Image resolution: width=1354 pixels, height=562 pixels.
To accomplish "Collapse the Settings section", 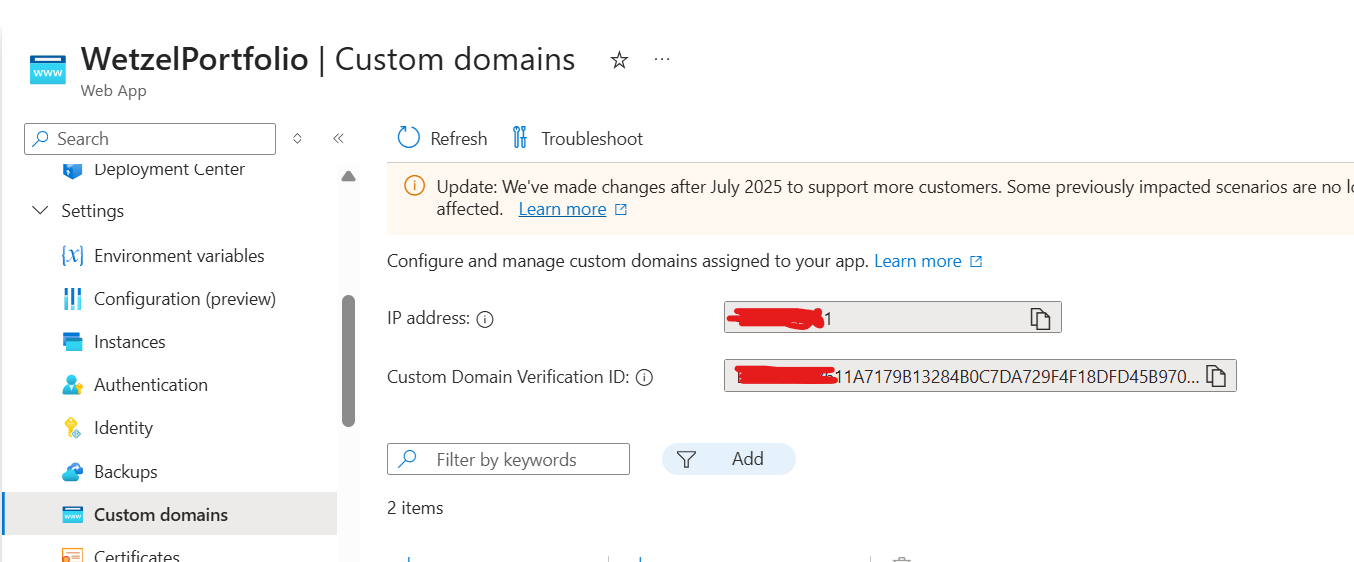I will 41,211.
